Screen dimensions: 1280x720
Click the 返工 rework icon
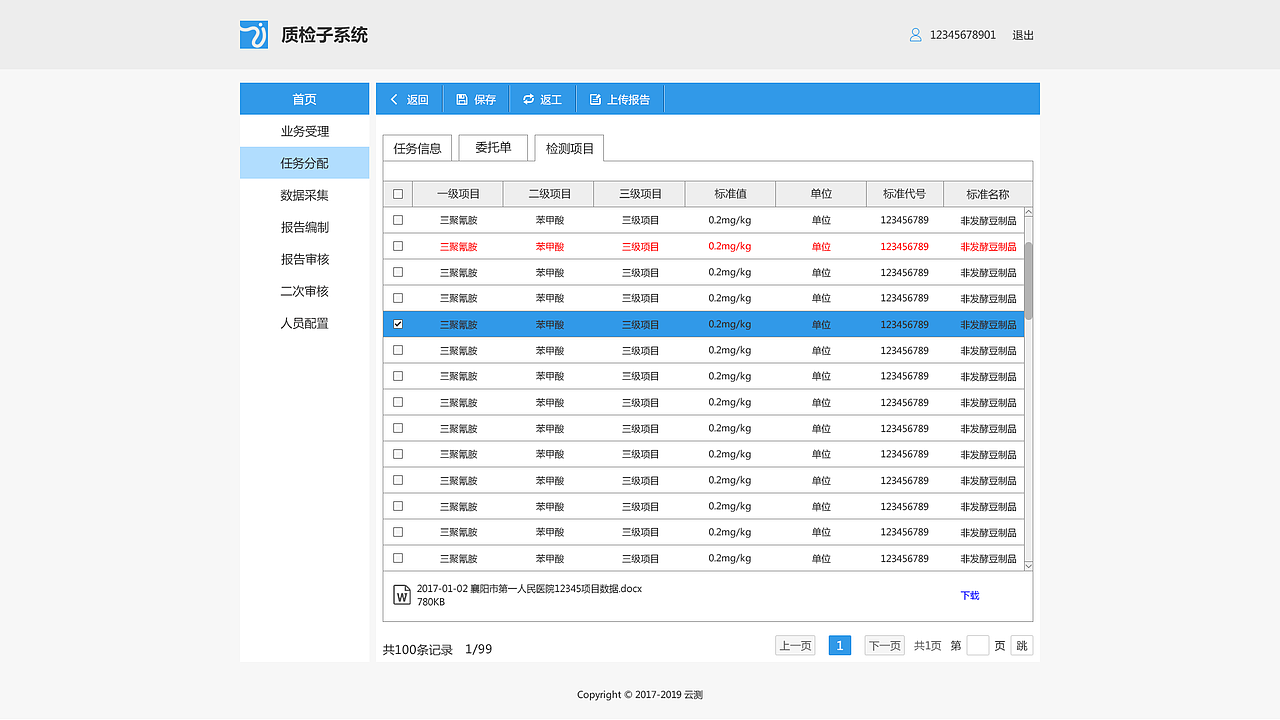[529, 99]
